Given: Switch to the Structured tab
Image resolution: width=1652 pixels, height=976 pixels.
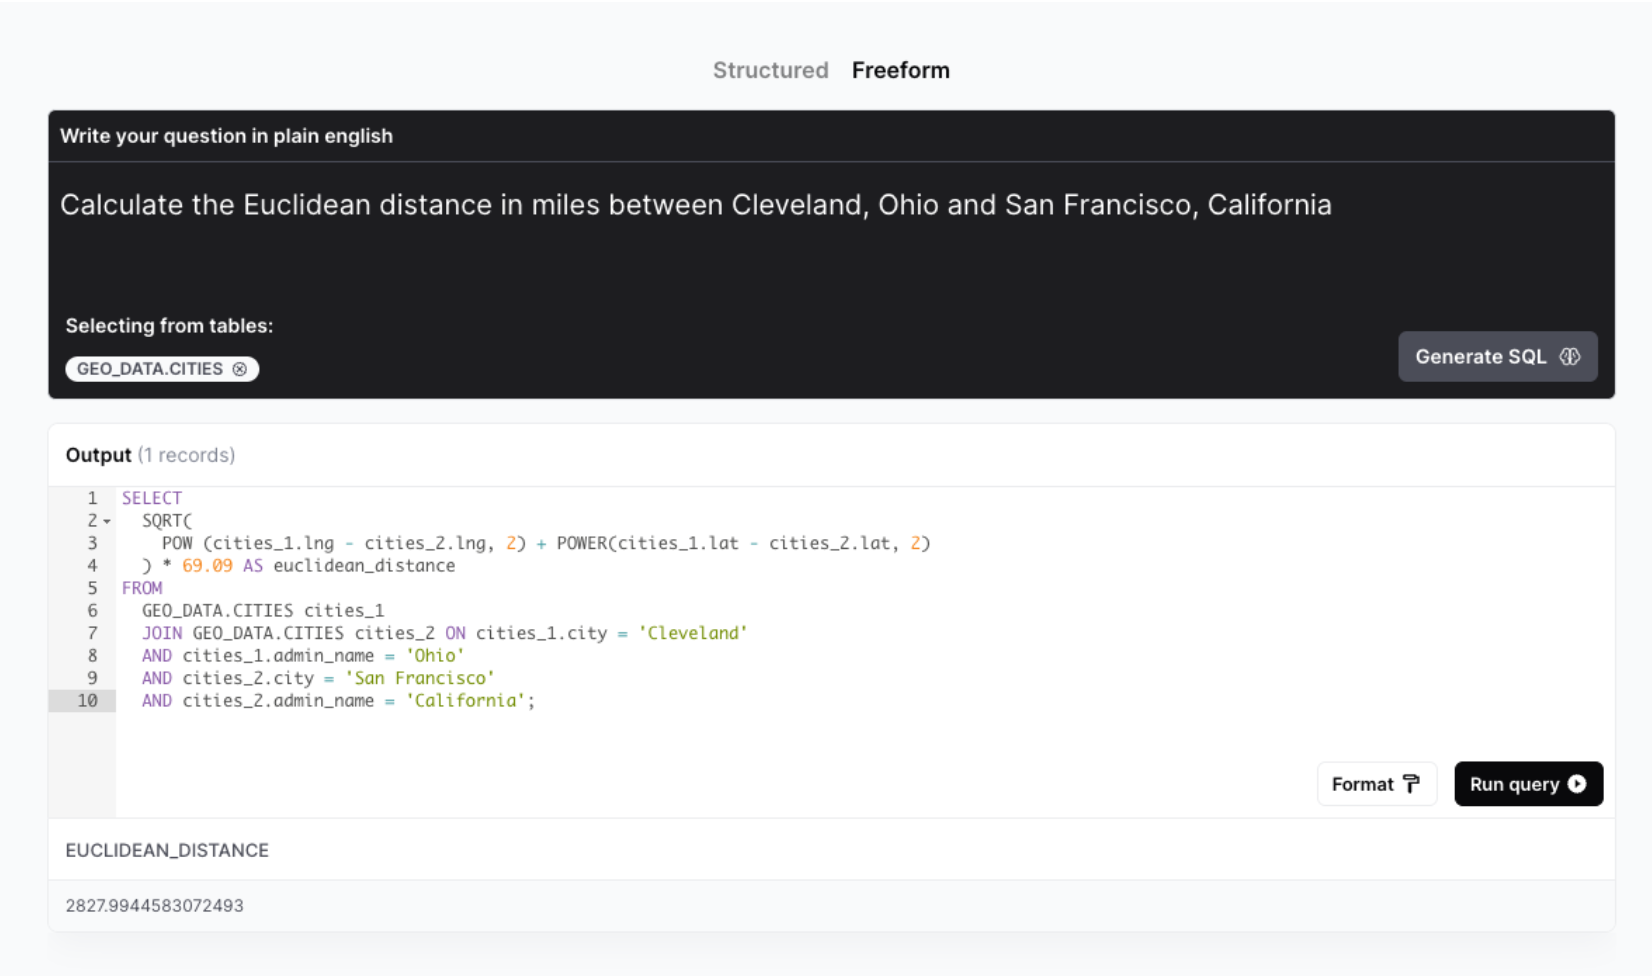Looking at the screenshot, I should (770, 70).
